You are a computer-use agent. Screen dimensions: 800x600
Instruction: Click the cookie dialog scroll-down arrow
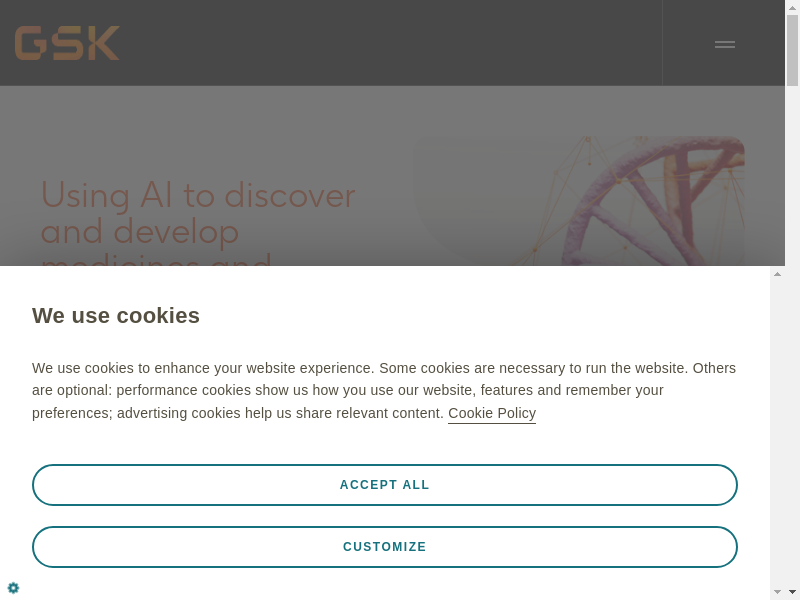coord(777,592)
